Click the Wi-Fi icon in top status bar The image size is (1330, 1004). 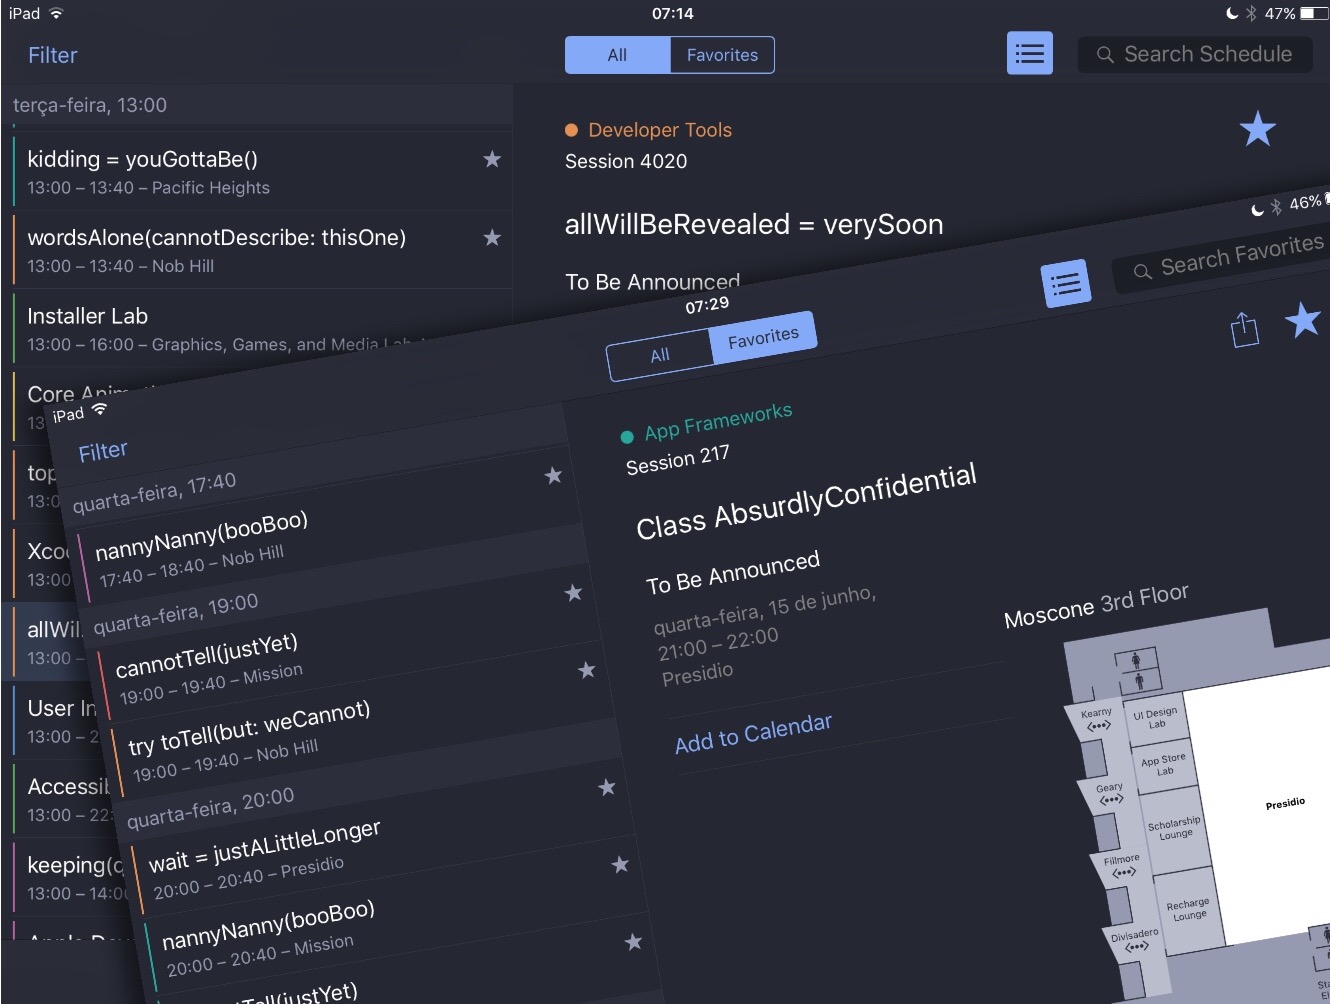click(56, 13)
